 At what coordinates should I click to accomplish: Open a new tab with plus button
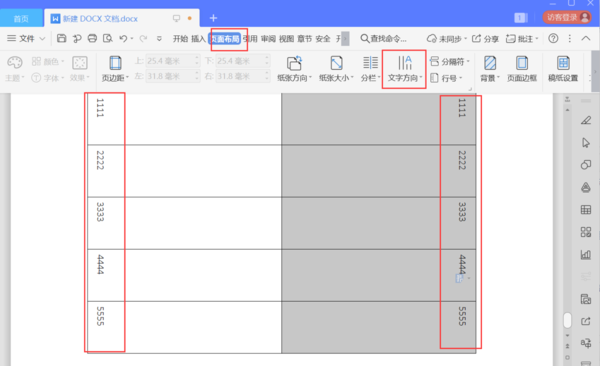coord(213,18)
